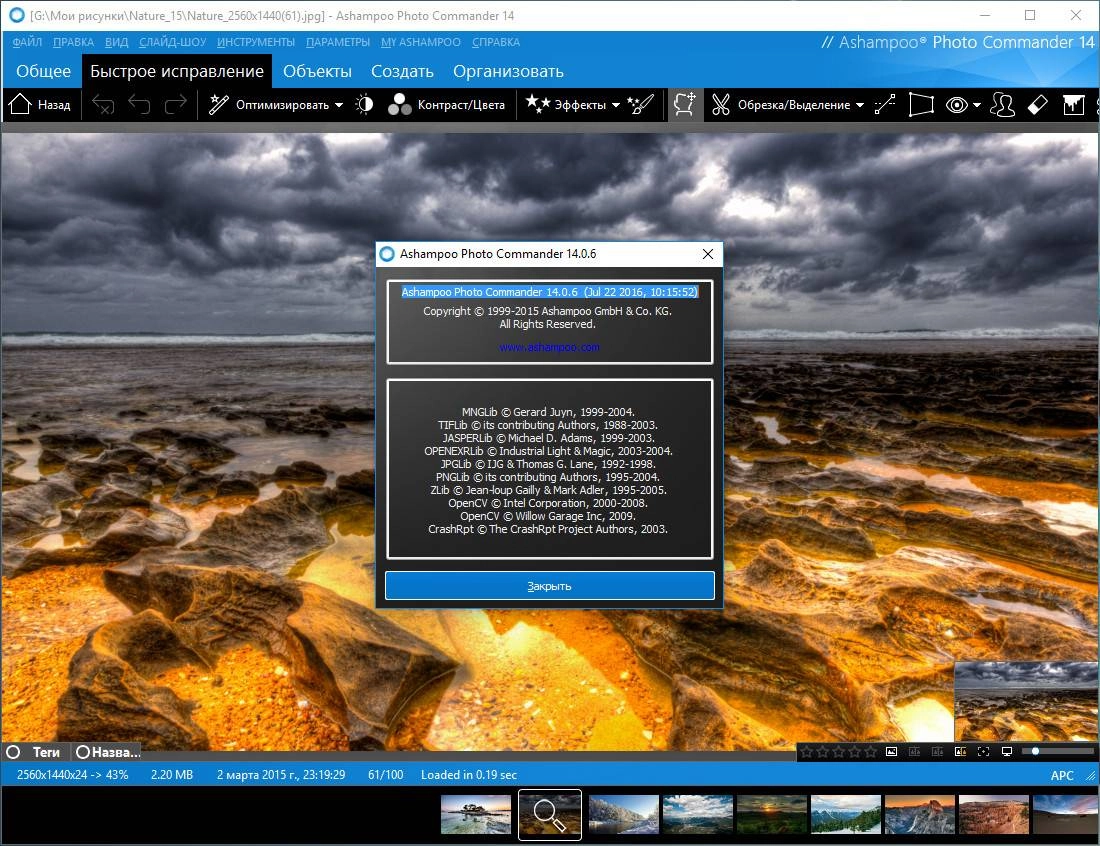
Task: Click the portrait faces retouch icon
Action: coord(1002,105)
